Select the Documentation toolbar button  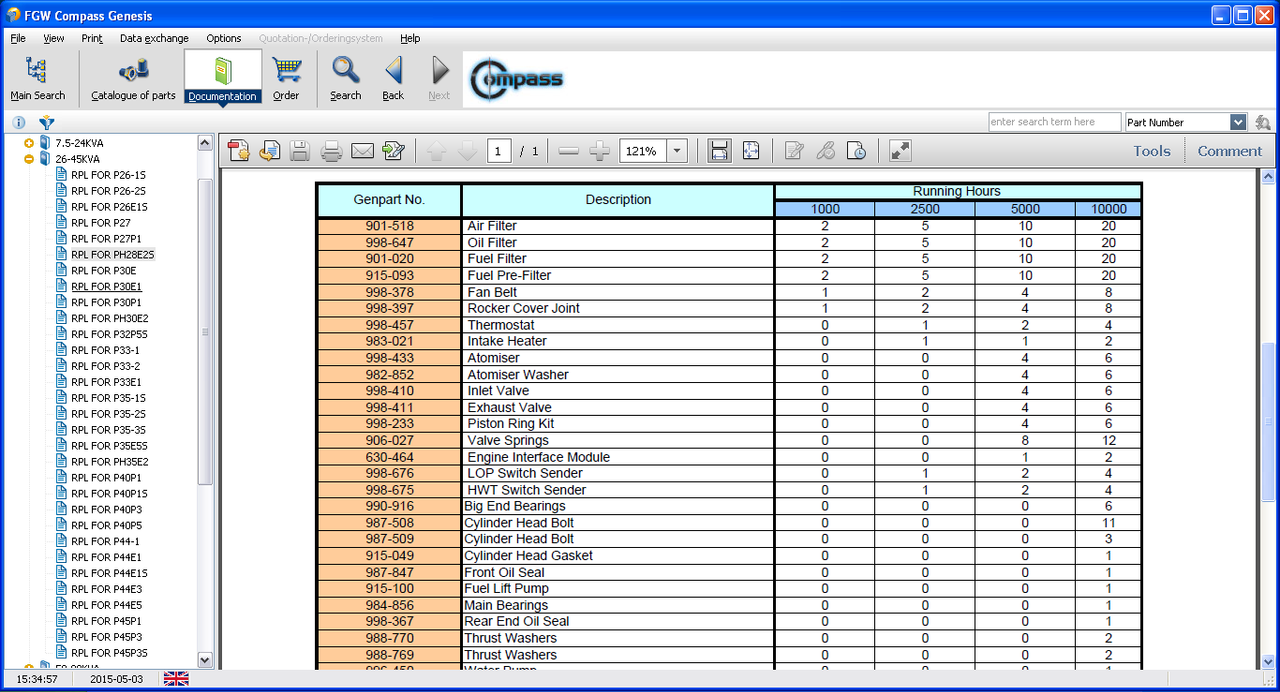click(x=222, y=78)
